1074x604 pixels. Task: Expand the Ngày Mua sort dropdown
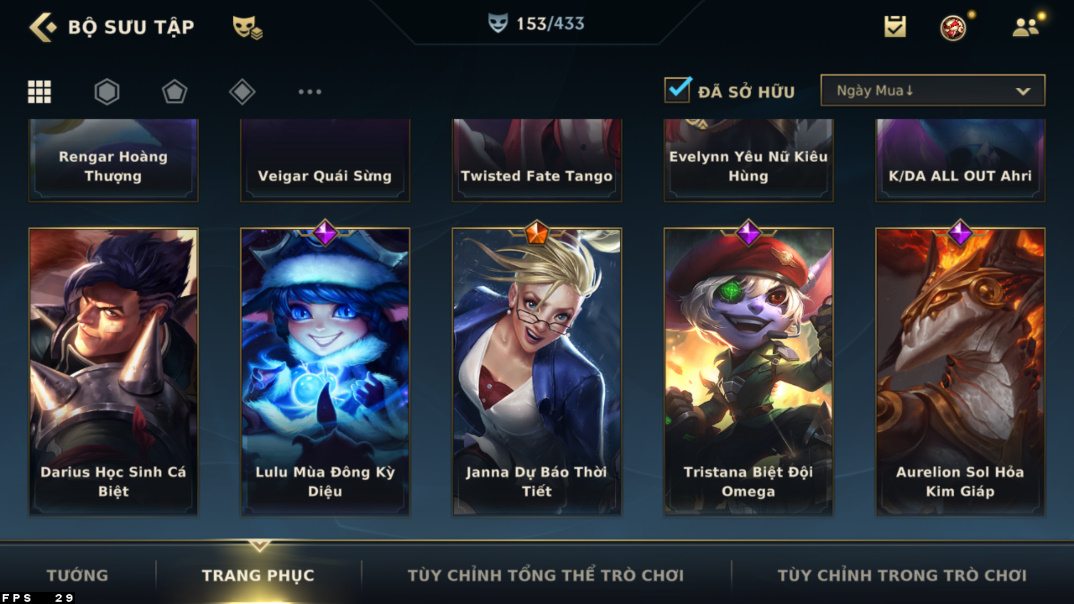pos(933,90)
